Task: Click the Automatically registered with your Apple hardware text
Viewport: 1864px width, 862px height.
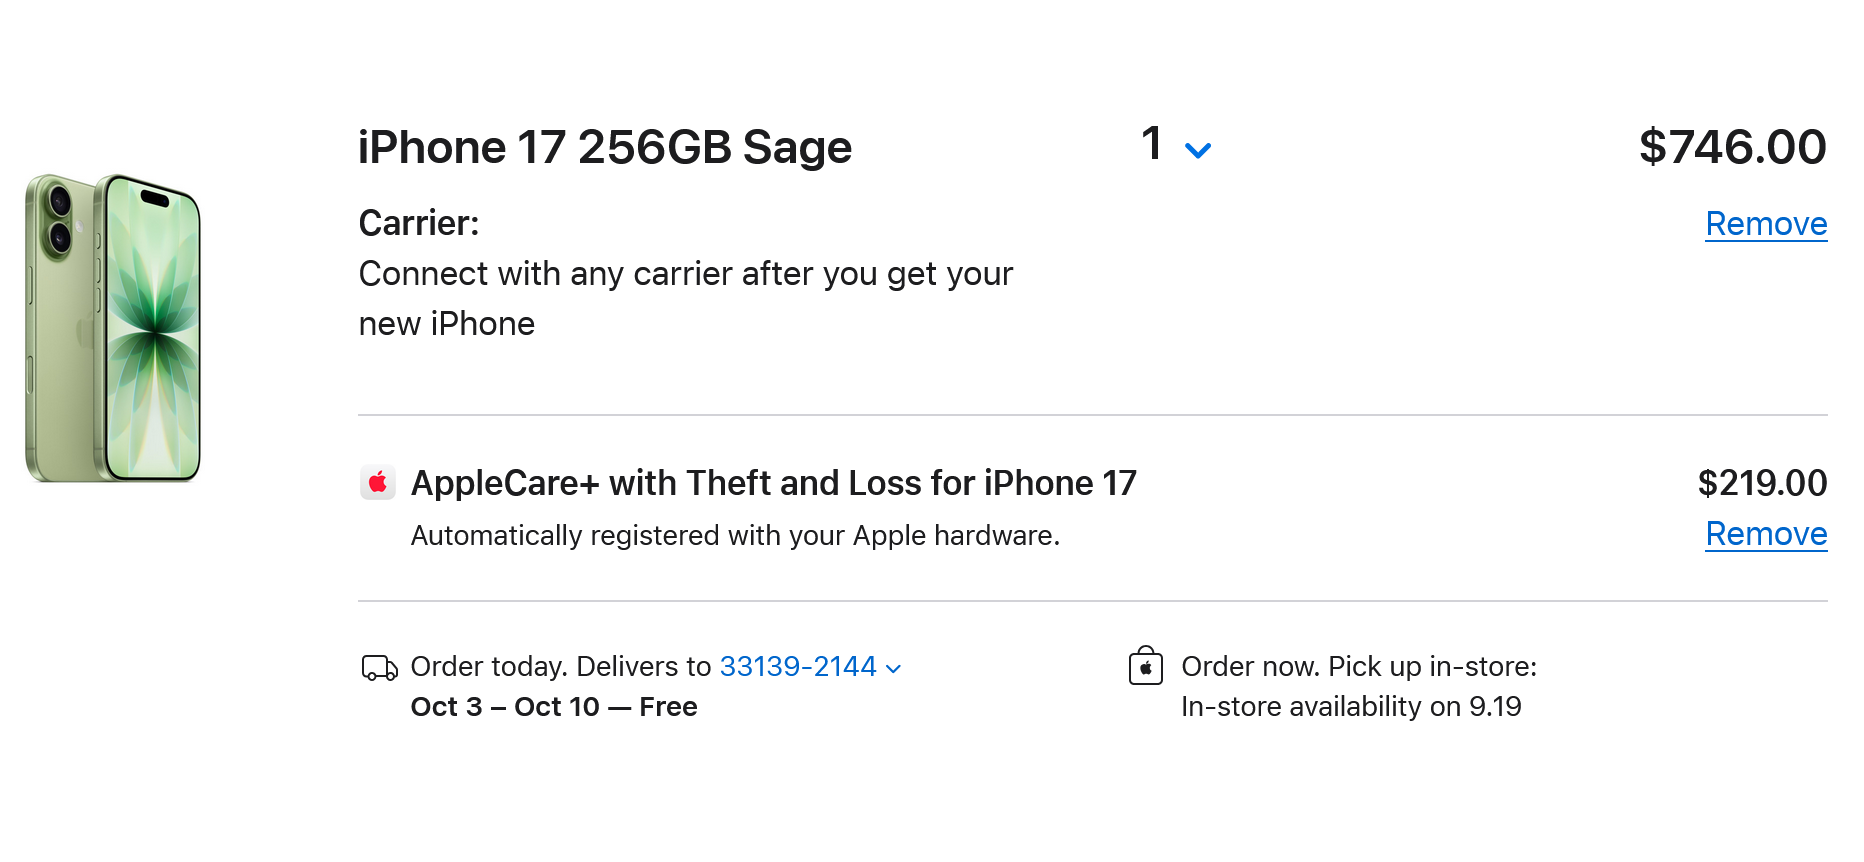Action: tap(735, 535)
